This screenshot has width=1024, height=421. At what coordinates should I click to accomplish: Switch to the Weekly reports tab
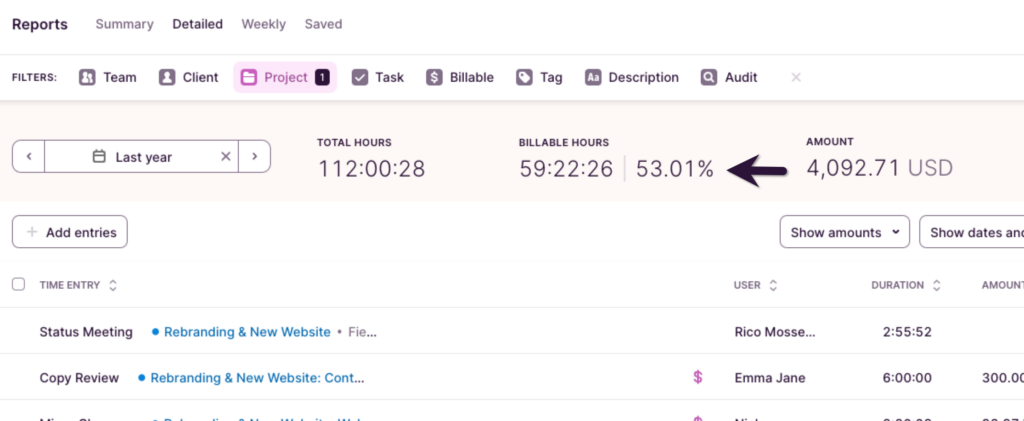tap(263, 24)
